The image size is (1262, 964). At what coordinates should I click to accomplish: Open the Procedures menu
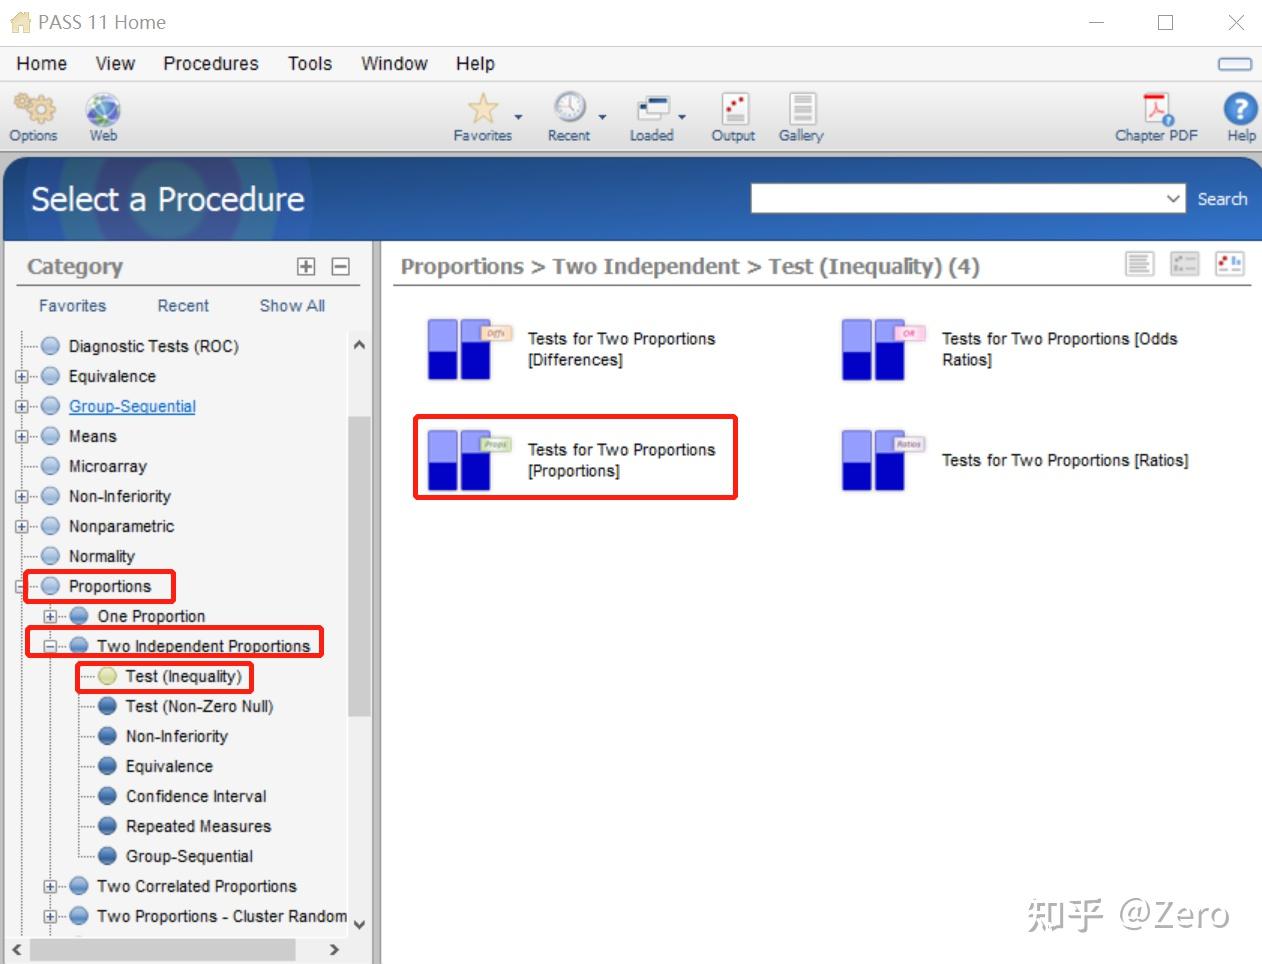[211, 64]
